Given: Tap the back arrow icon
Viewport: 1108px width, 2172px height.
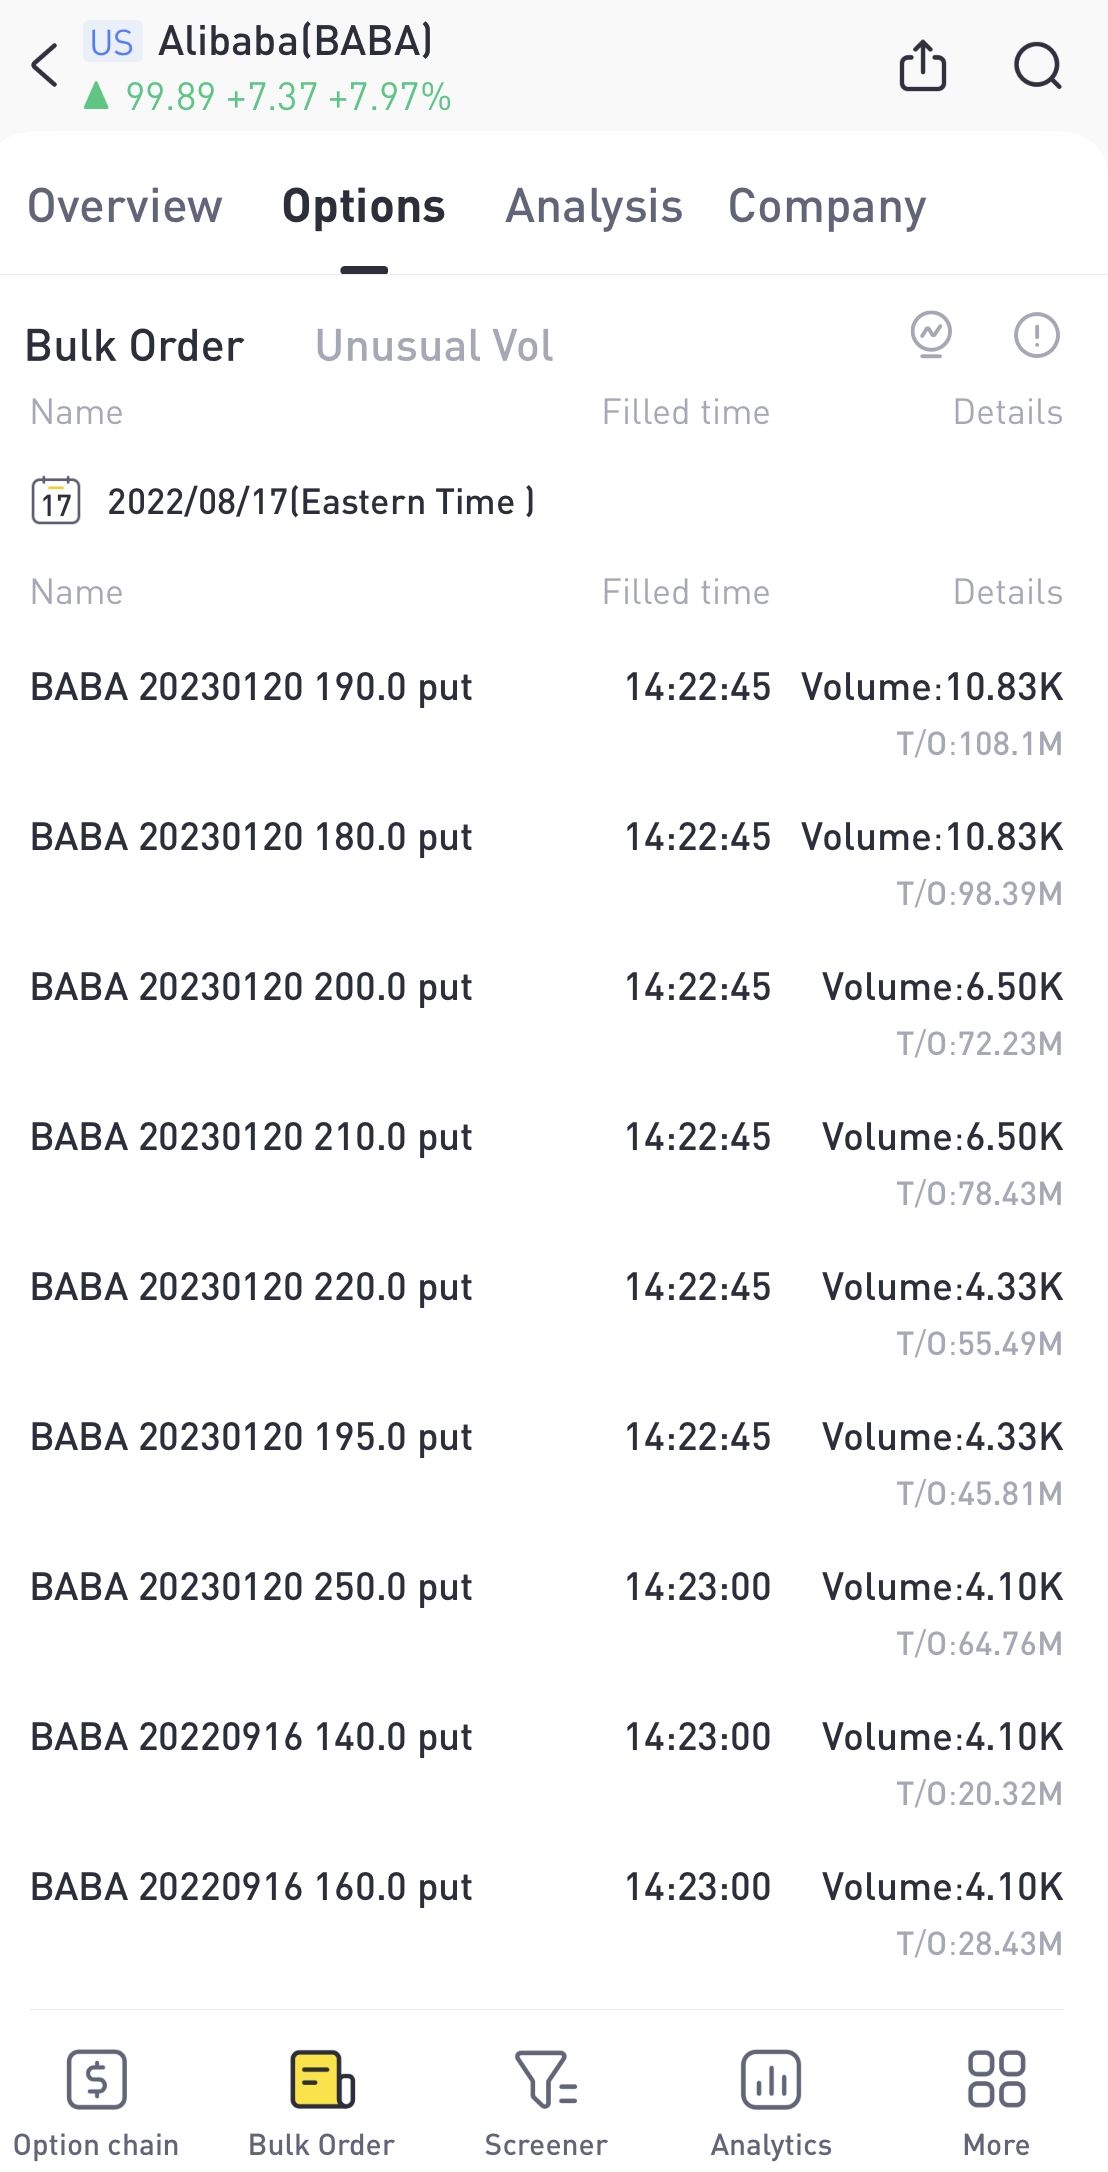Looking at the screenshot, I should click(x=45, y=66).
